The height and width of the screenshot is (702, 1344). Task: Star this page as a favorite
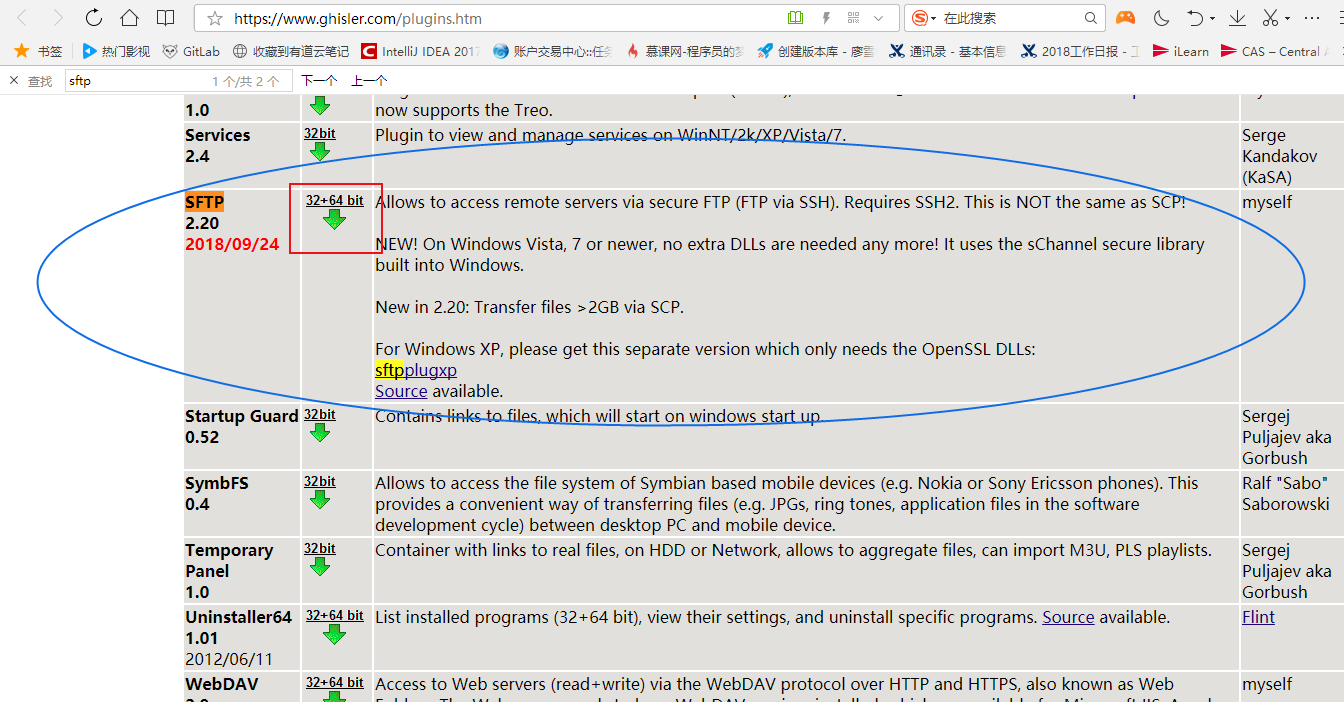click(x=214, y=18)
